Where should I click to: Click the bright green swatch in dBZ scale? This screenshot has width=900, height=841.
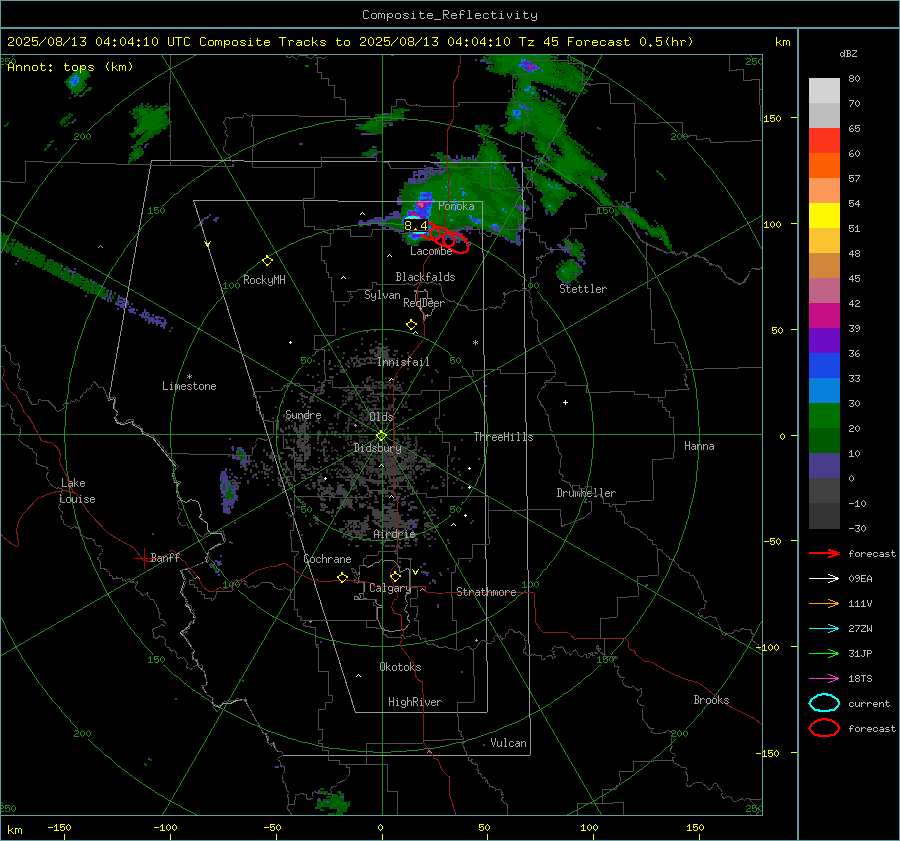pyautogui.click(x=824, y=415)
